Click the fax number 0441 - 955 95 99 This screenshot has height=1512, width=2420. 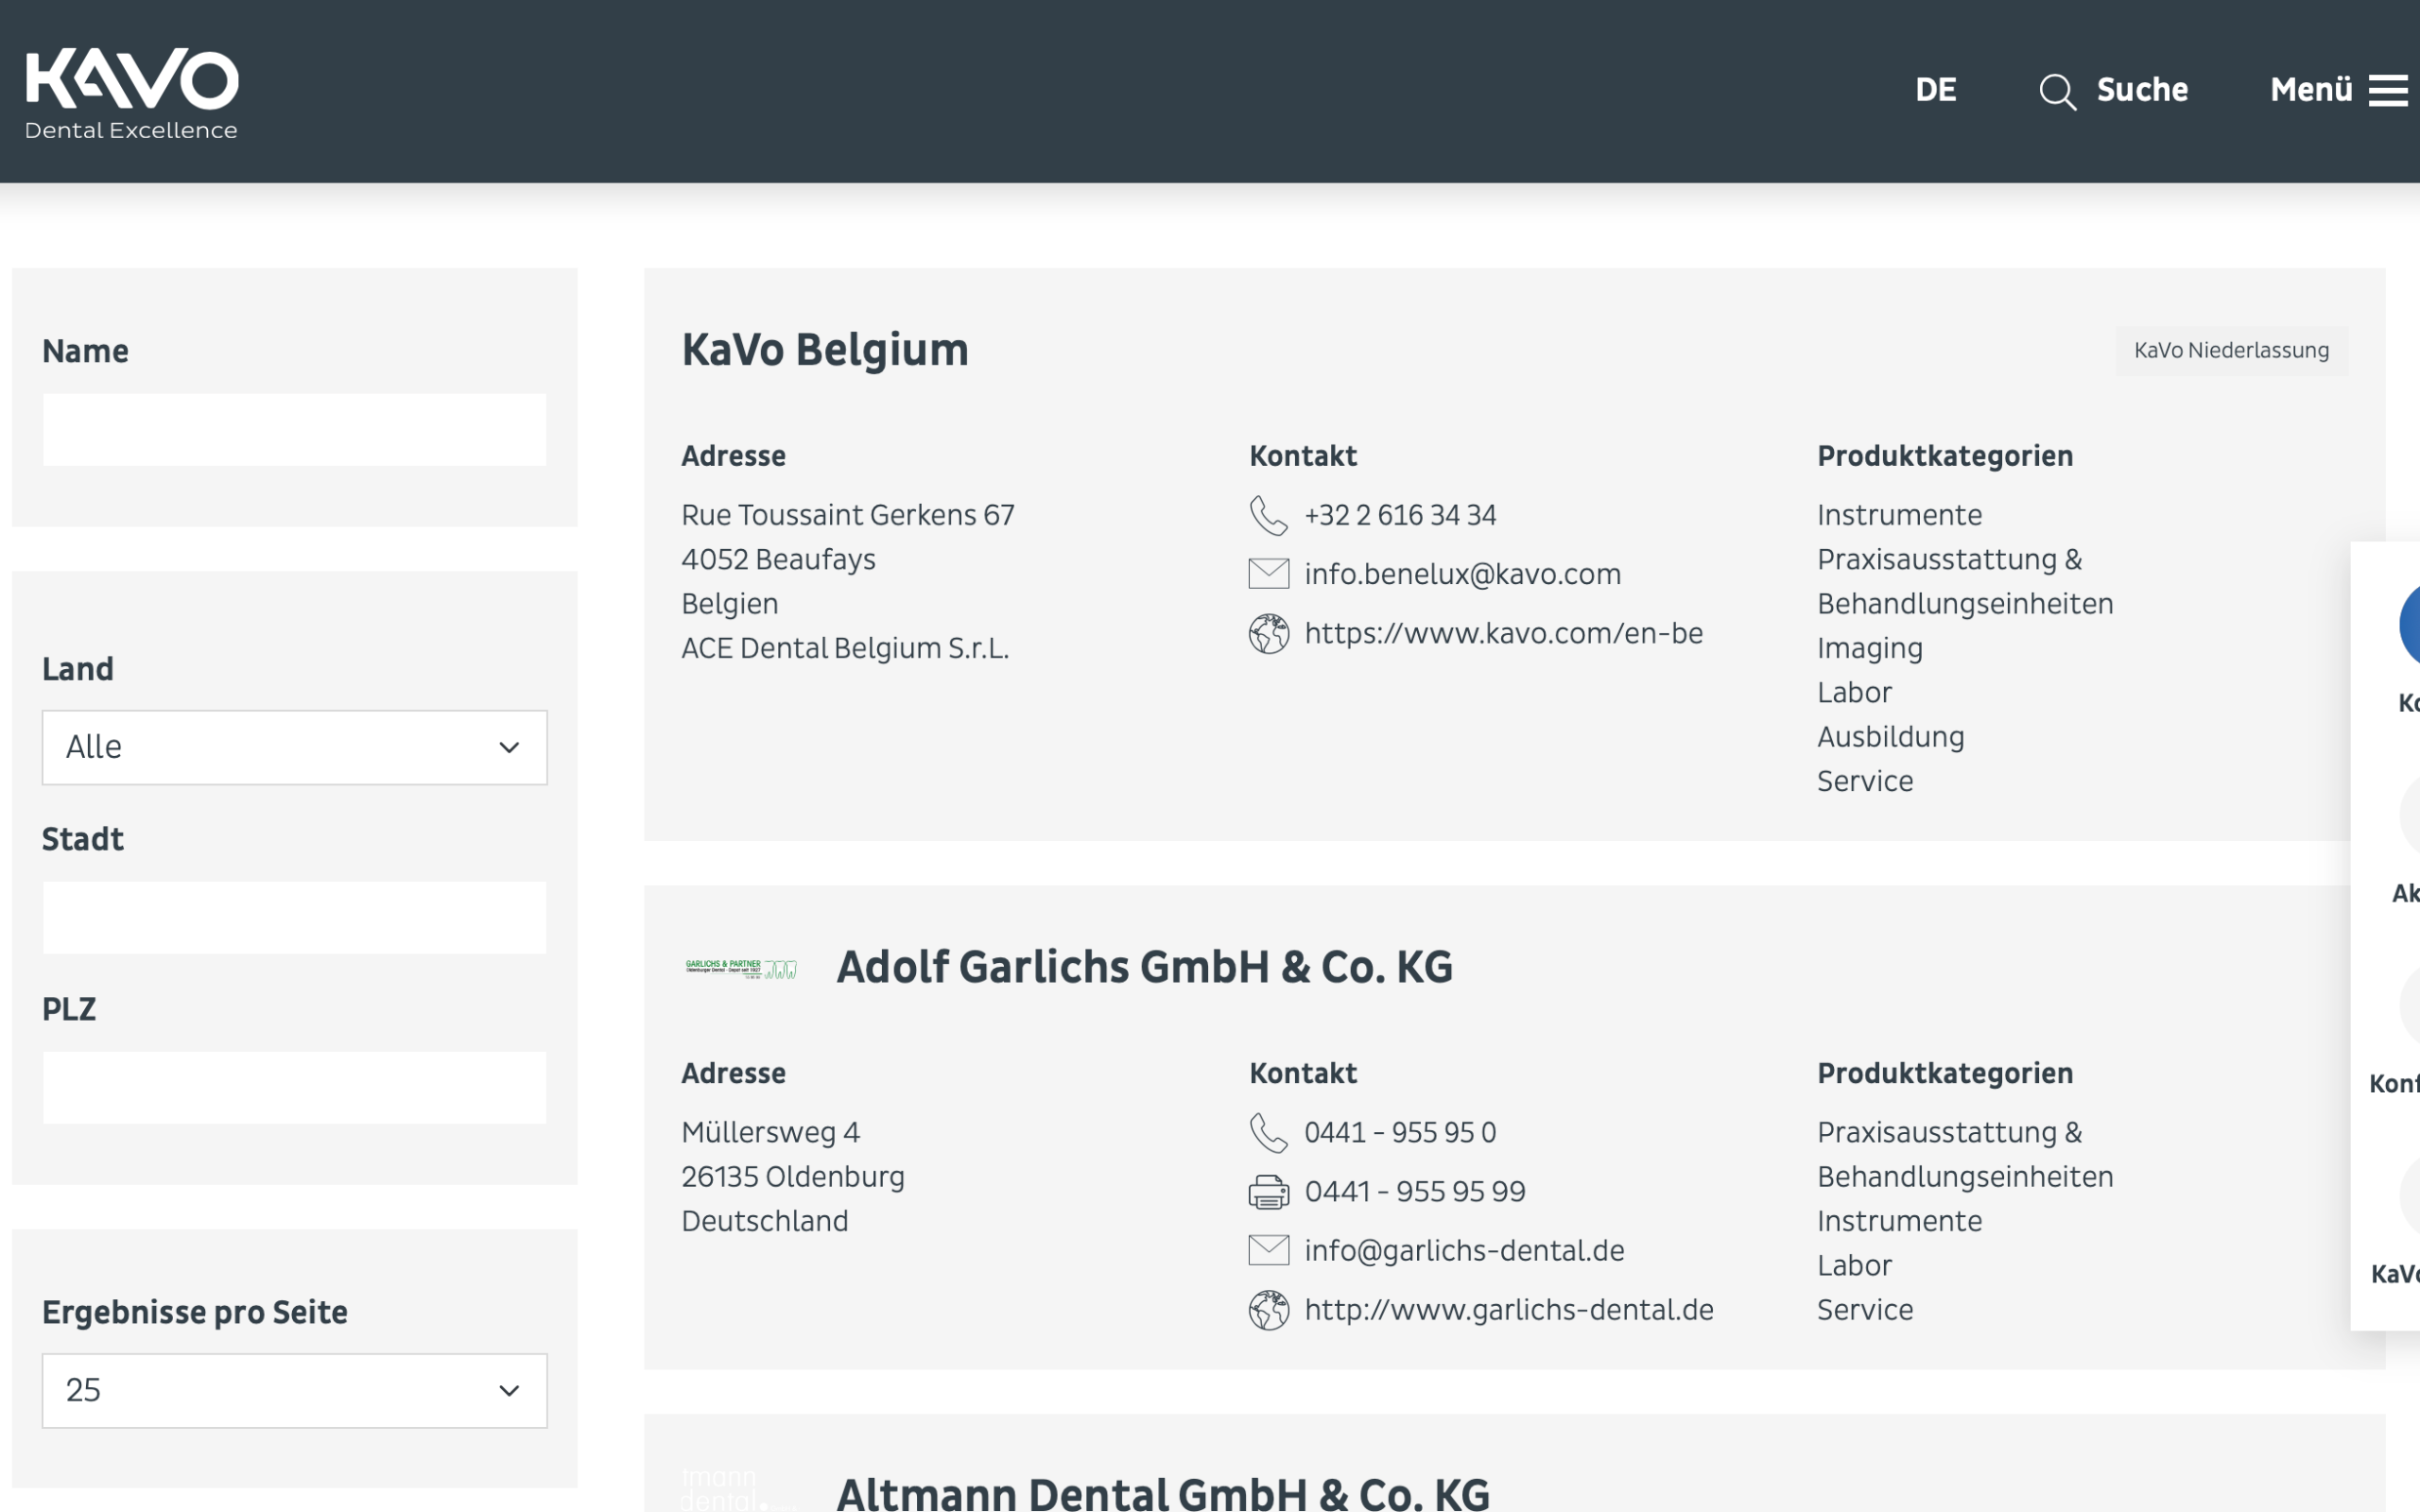pyautogui.click(x=1414, y=1191)
